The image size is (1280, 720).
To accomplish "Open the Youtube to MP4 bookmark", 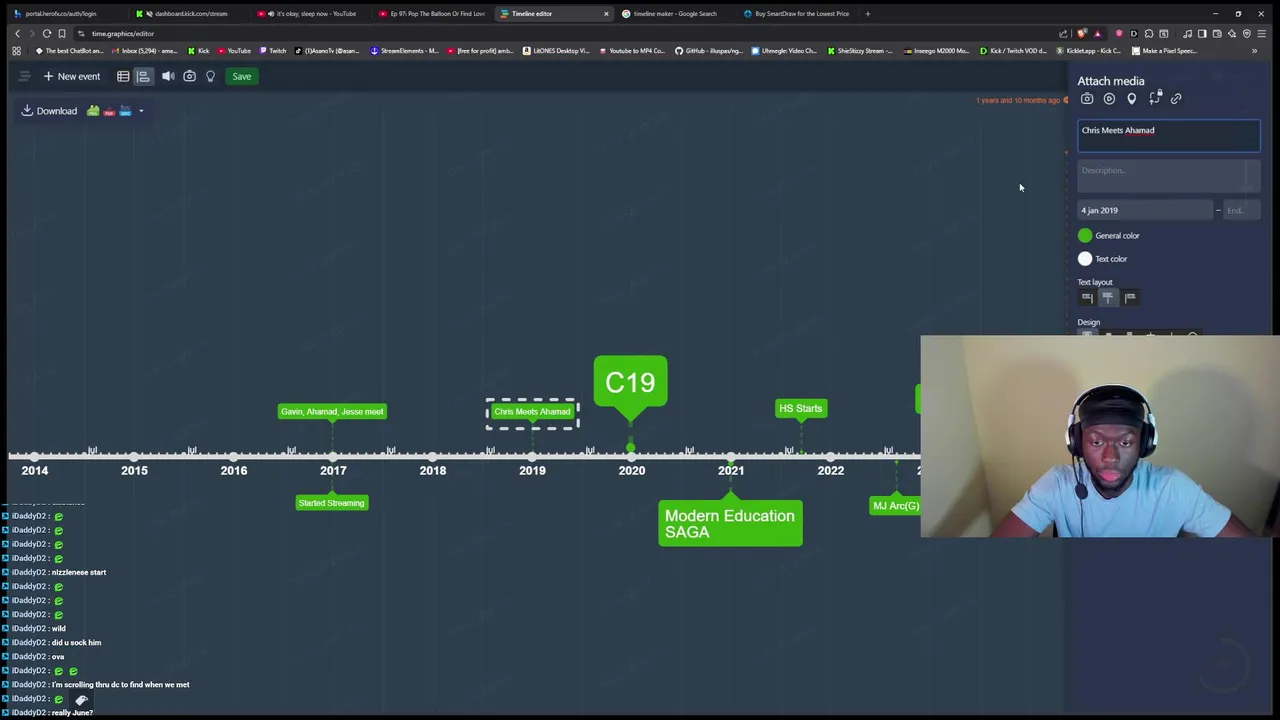I will click(x=632, y=51).
